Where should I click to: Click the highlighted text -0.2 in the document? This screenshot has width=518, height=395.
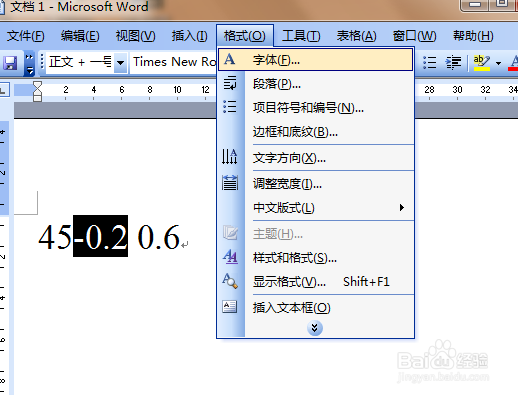(101, 236)
